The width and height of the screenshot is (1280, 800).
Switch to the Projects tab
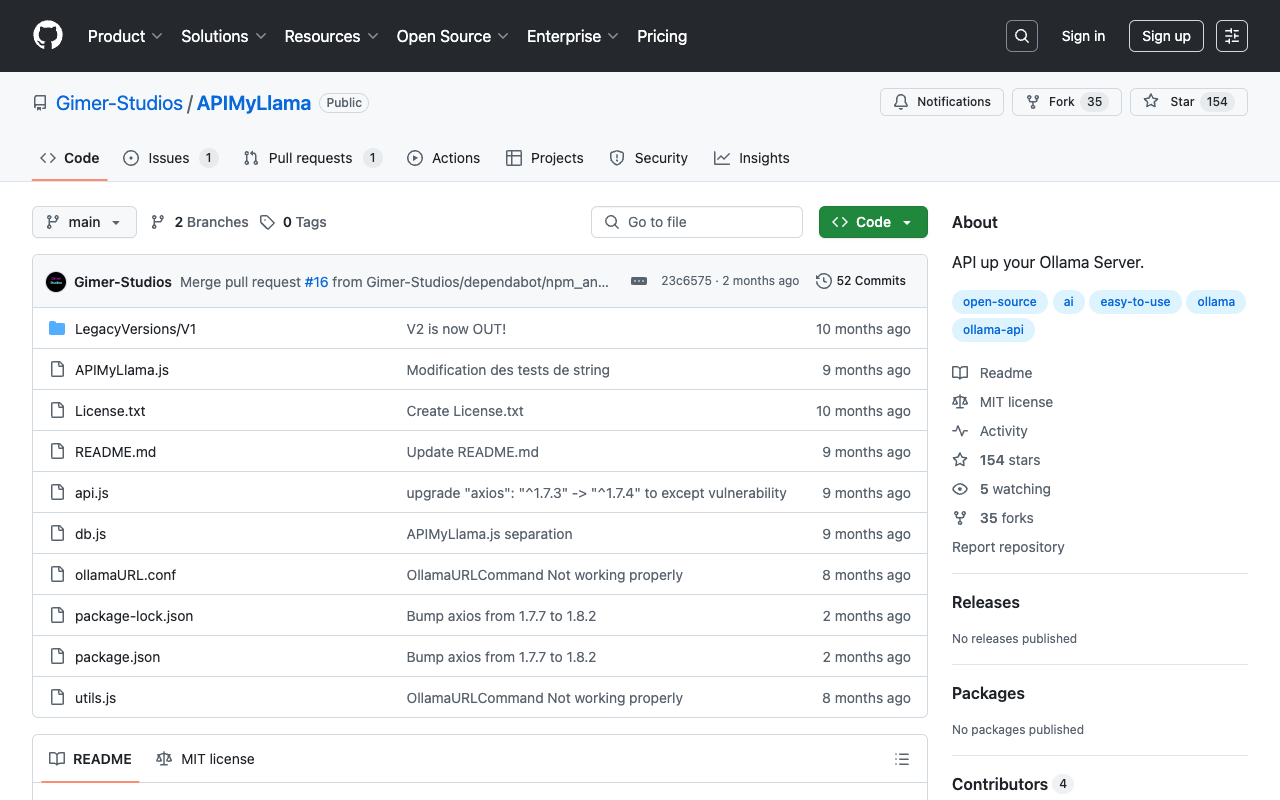coord(545,158)
